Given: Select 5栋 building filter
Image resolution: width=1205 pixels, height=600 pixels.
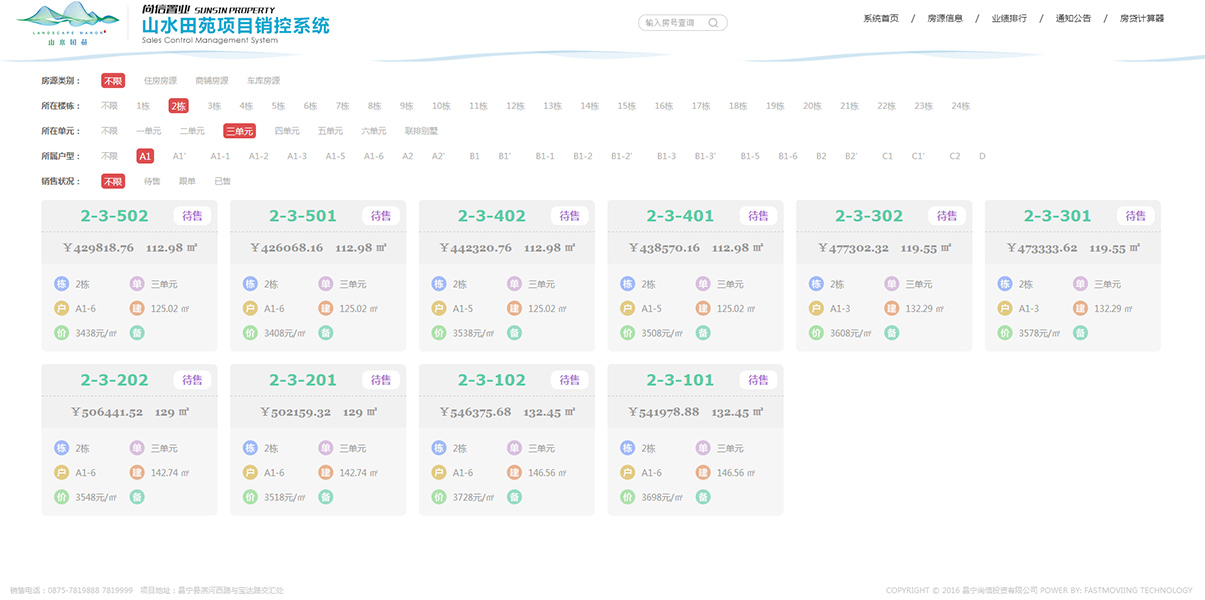Looking at the screenshot, I should tap(278, 106).
